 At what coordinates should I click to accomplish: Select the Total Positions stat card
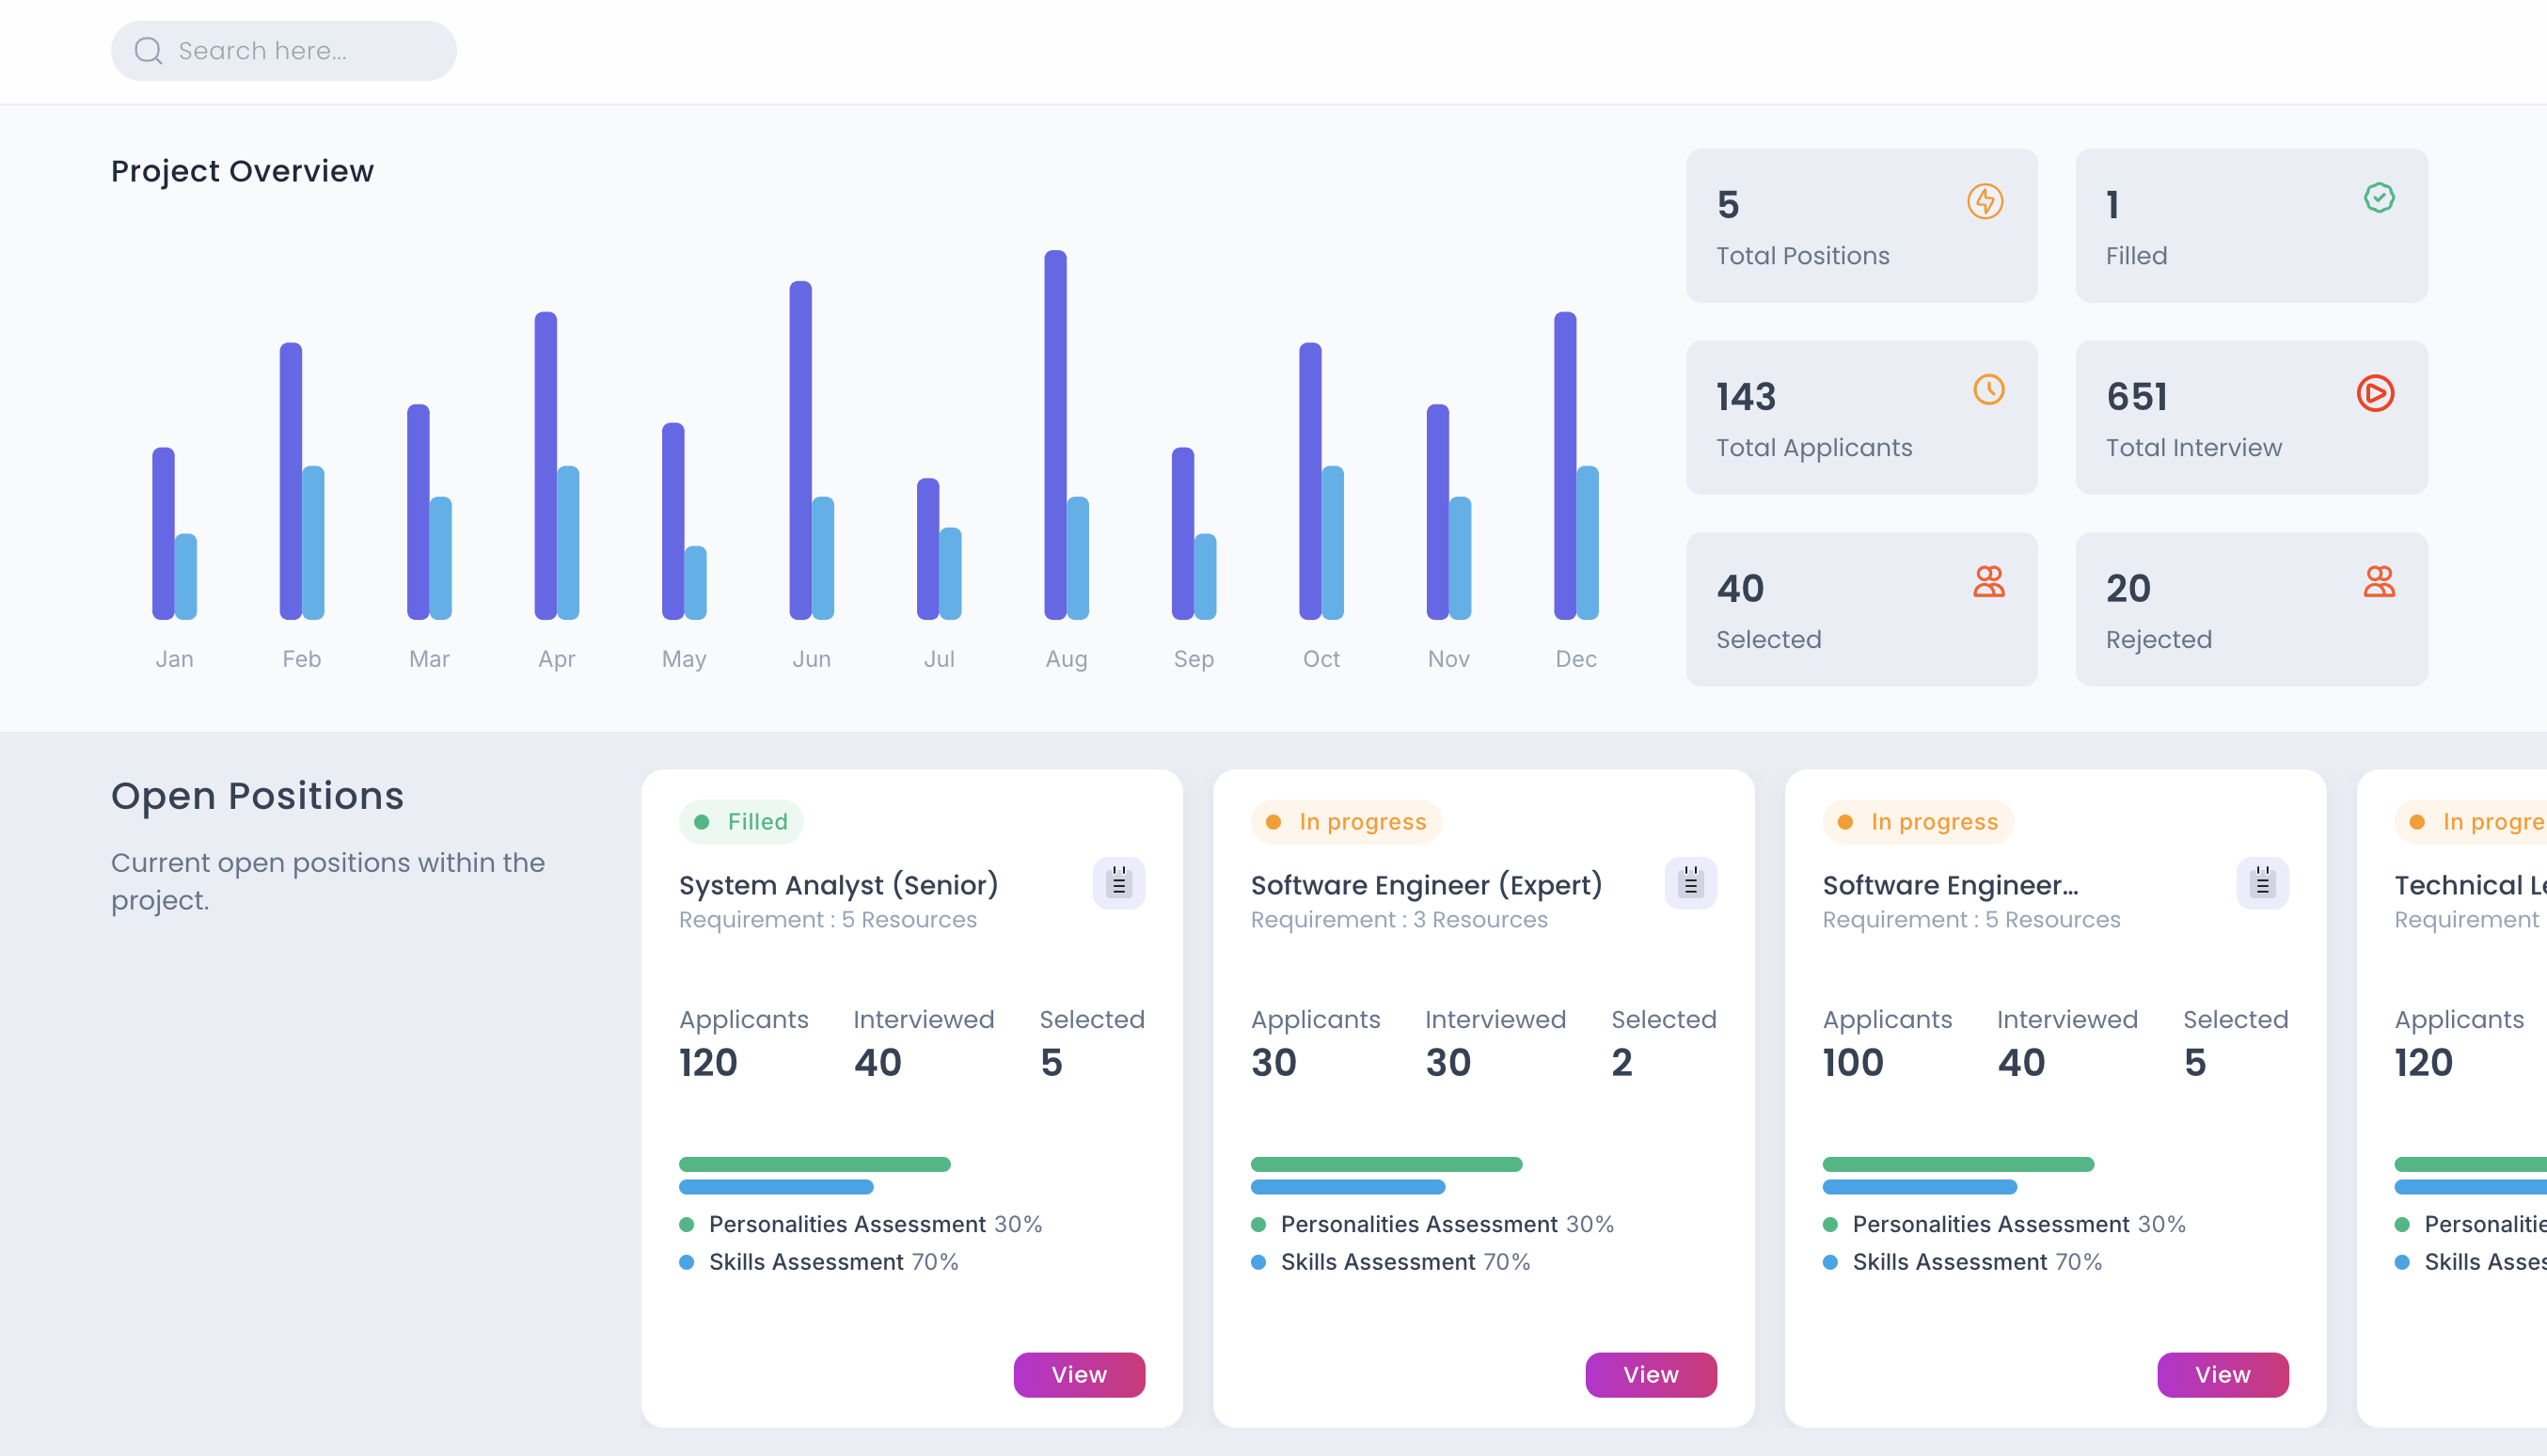coord(1862,226)
